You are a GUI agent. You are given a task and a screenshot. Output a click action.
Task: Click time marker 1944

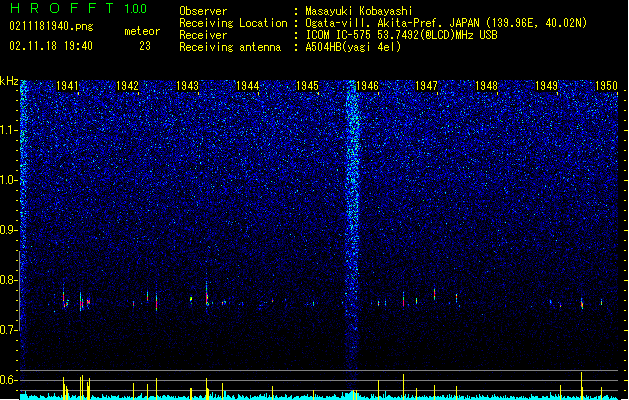(248, 86)
